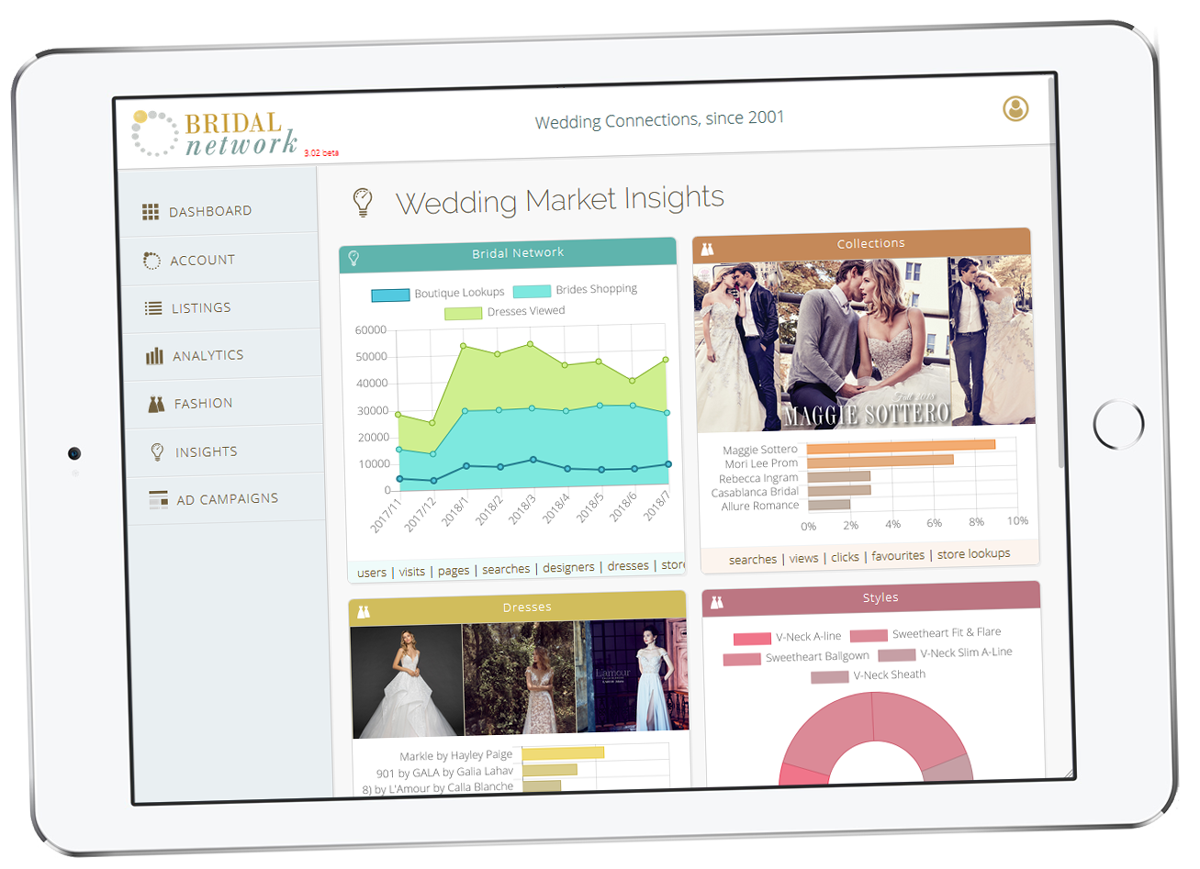Click 'store lookups' link under Collections

974,554
